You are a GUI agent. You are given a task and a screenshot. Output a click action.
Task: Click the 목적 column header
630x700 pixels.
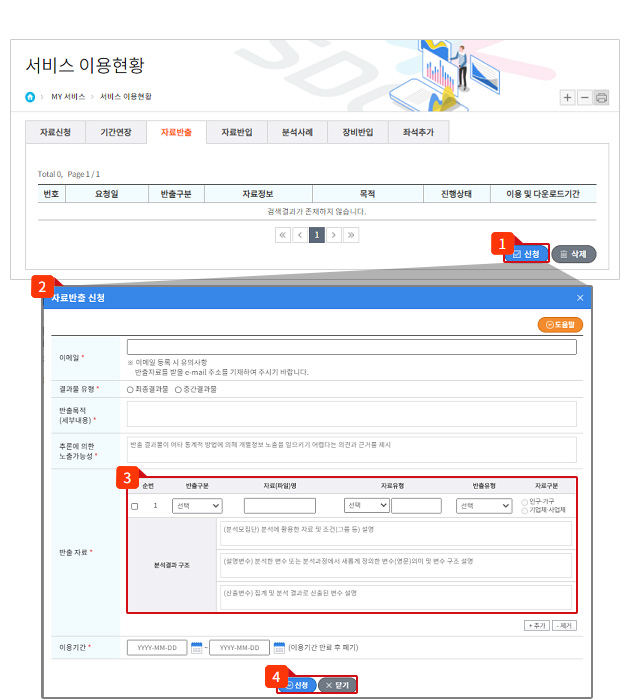[x=367, y=194]
